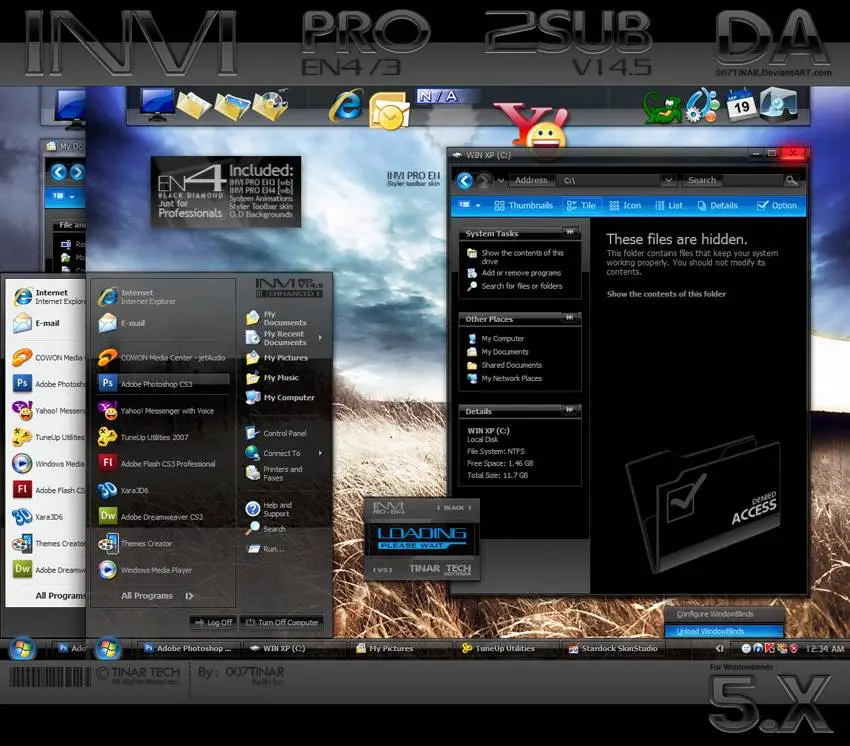Click the green gecko icon in the top dock
This screenshot has height=746, width=850.
coord(662,107)
